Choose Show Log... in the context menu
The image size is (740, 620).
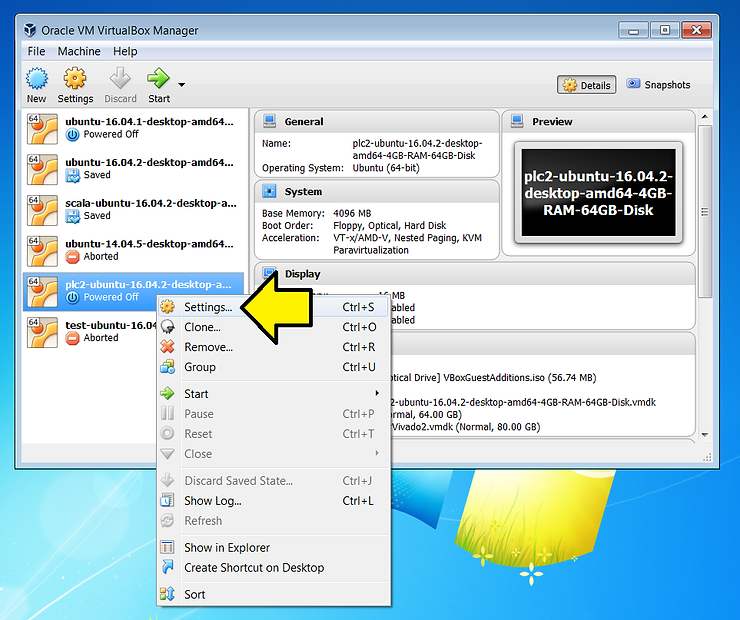coord(273,501)
